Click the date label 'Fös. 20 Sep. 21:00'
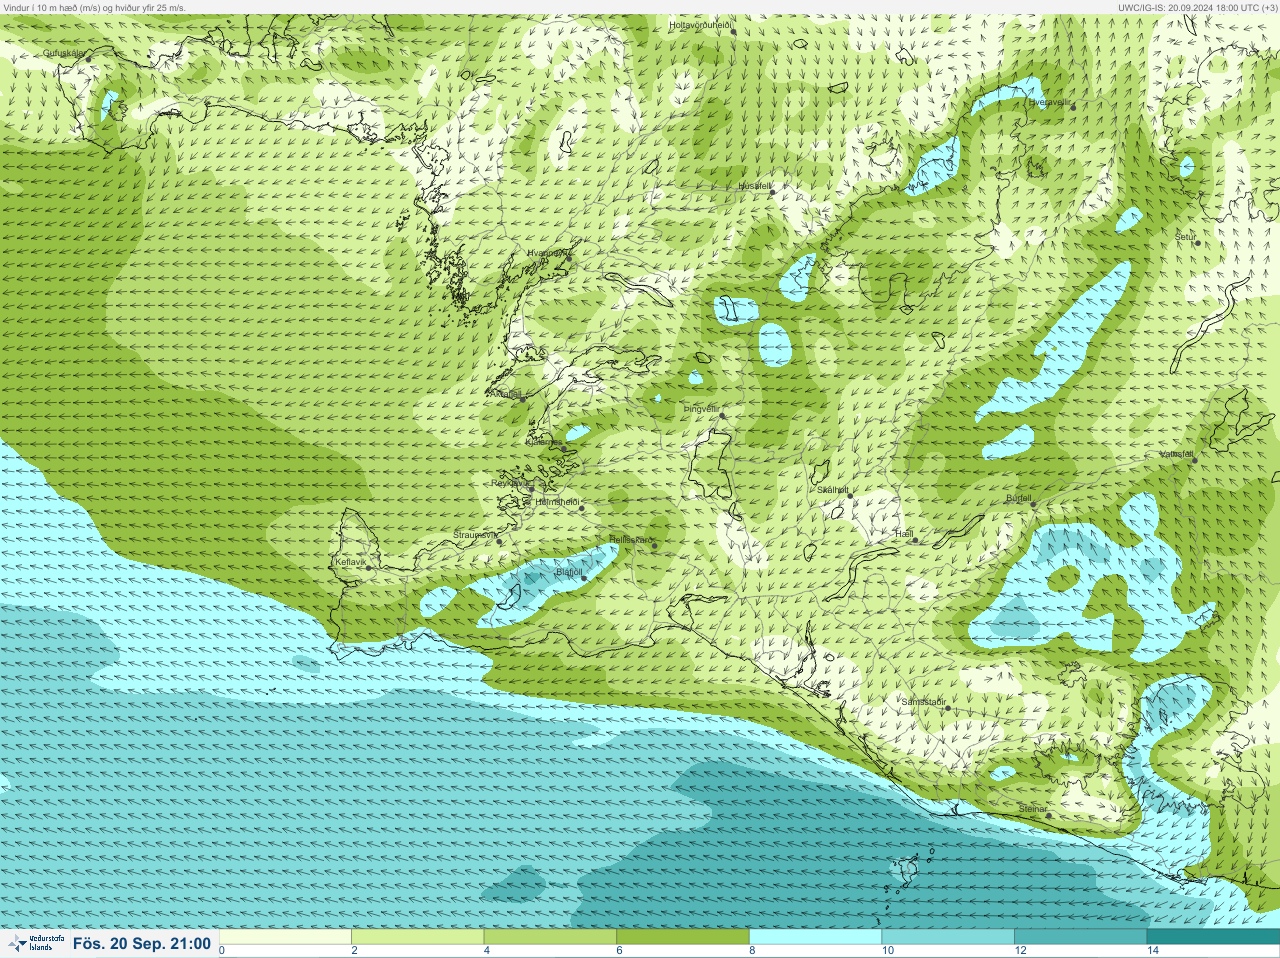The width and height of the screenshot is (1280, 958). tap(142, 944)
